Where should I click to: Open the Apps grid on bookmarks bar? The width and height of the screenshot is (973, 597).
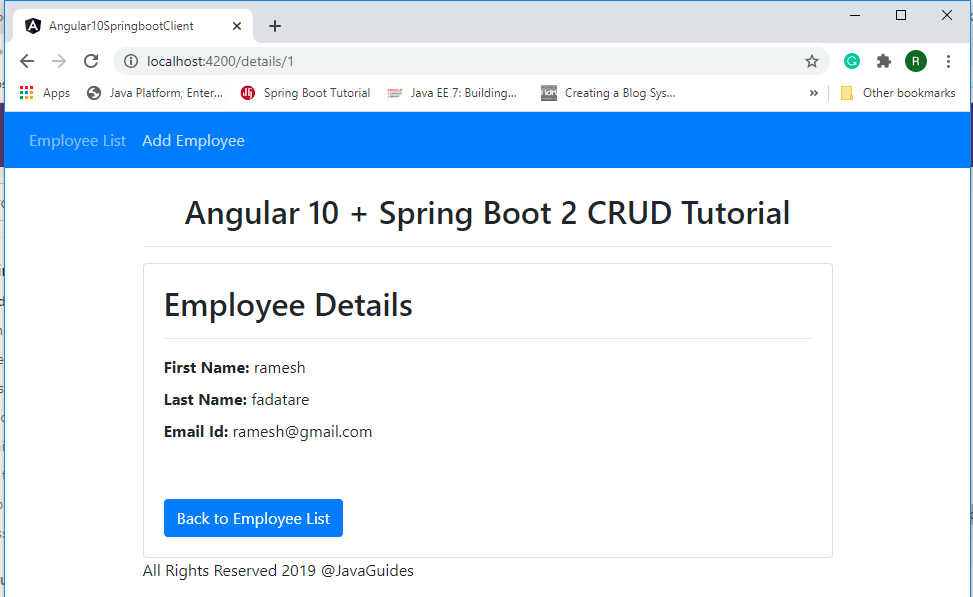click(27, 92)
